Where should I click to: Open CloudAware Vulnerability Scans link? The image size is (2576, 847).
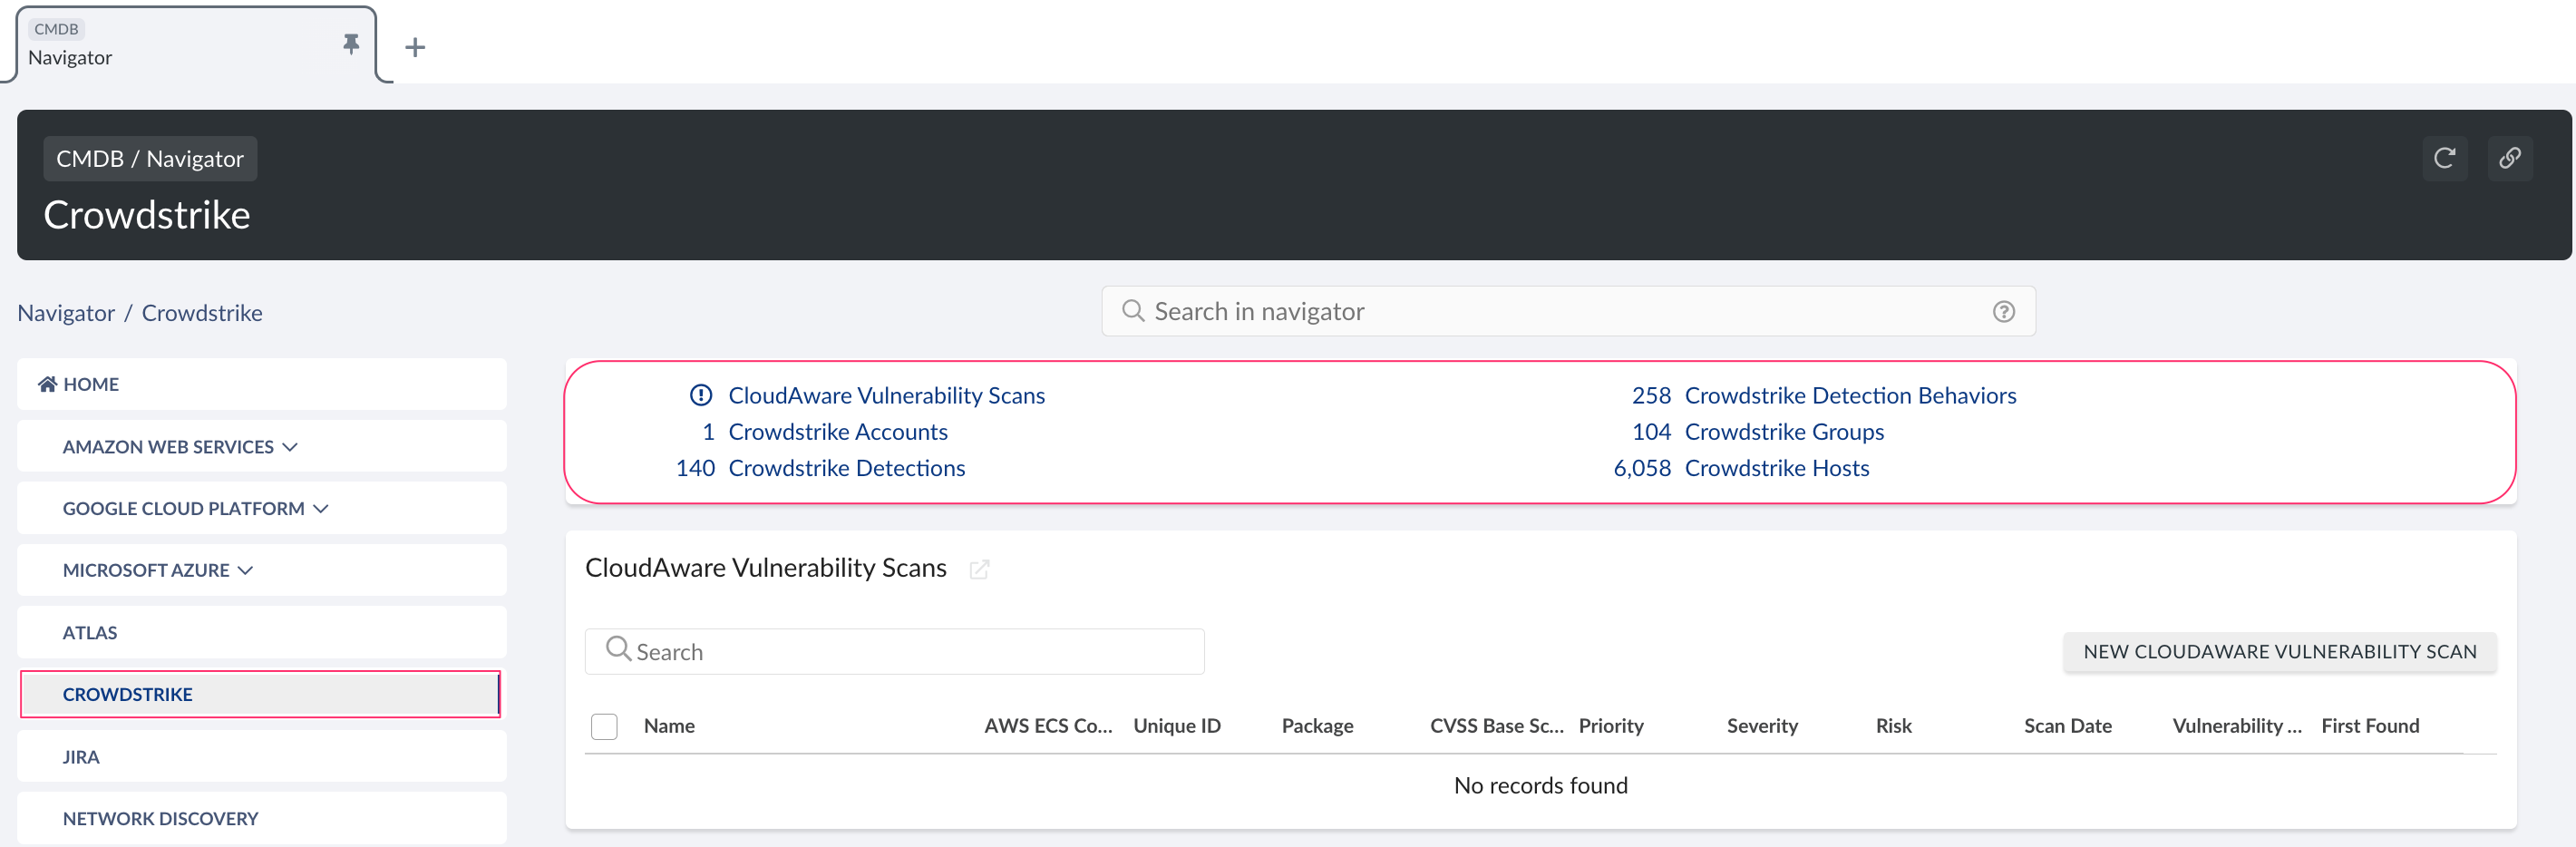[x=886, y=396]
